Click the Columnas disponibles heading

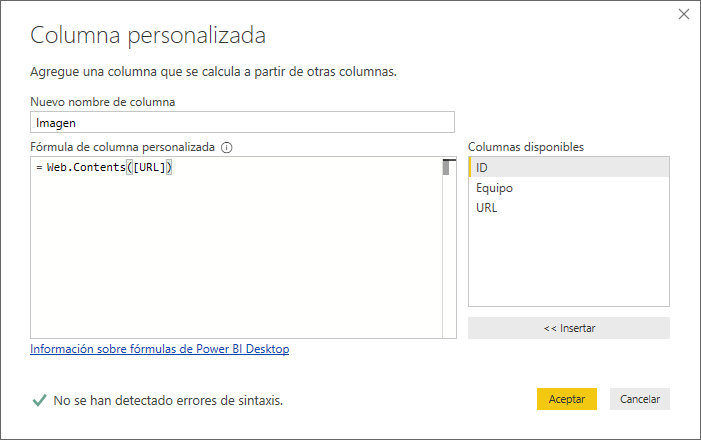tap(526, 147)
